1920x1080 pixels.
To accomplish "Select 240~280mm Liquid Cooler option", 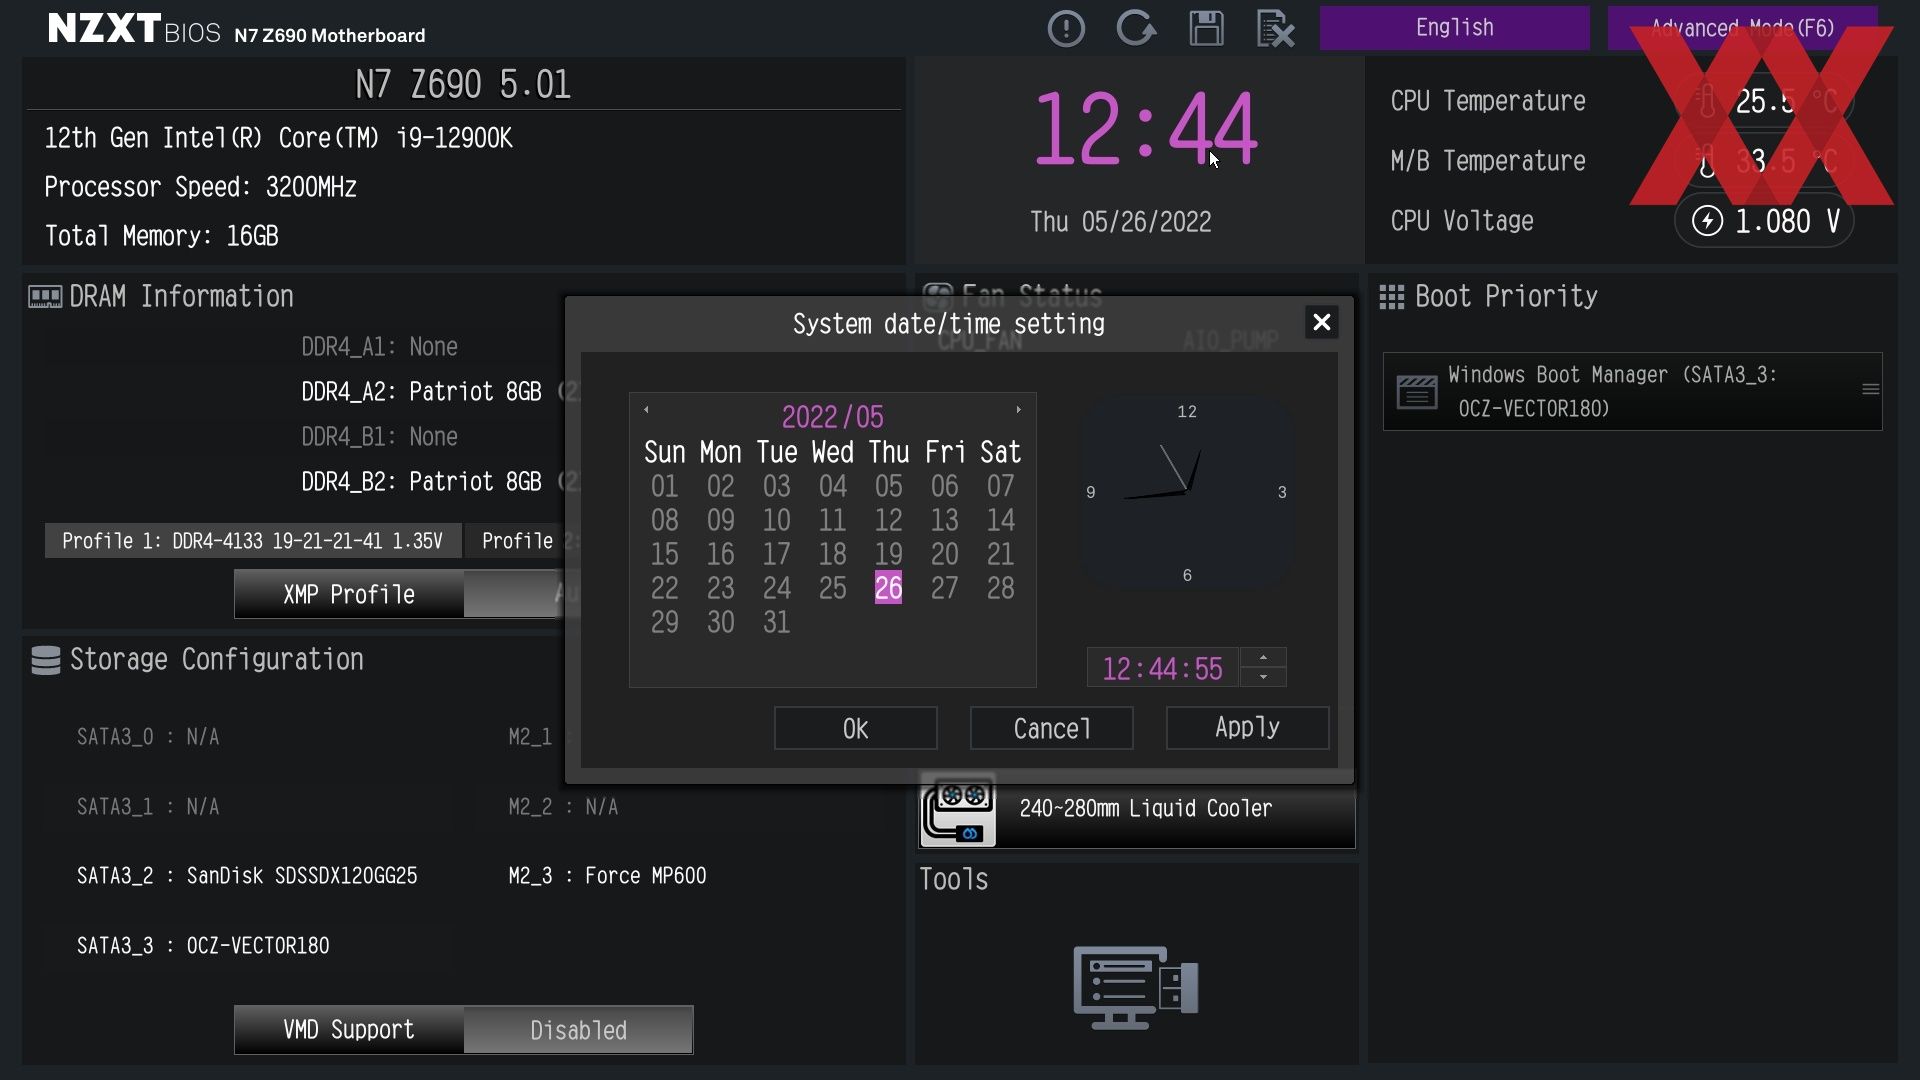I will [1137, 808].
